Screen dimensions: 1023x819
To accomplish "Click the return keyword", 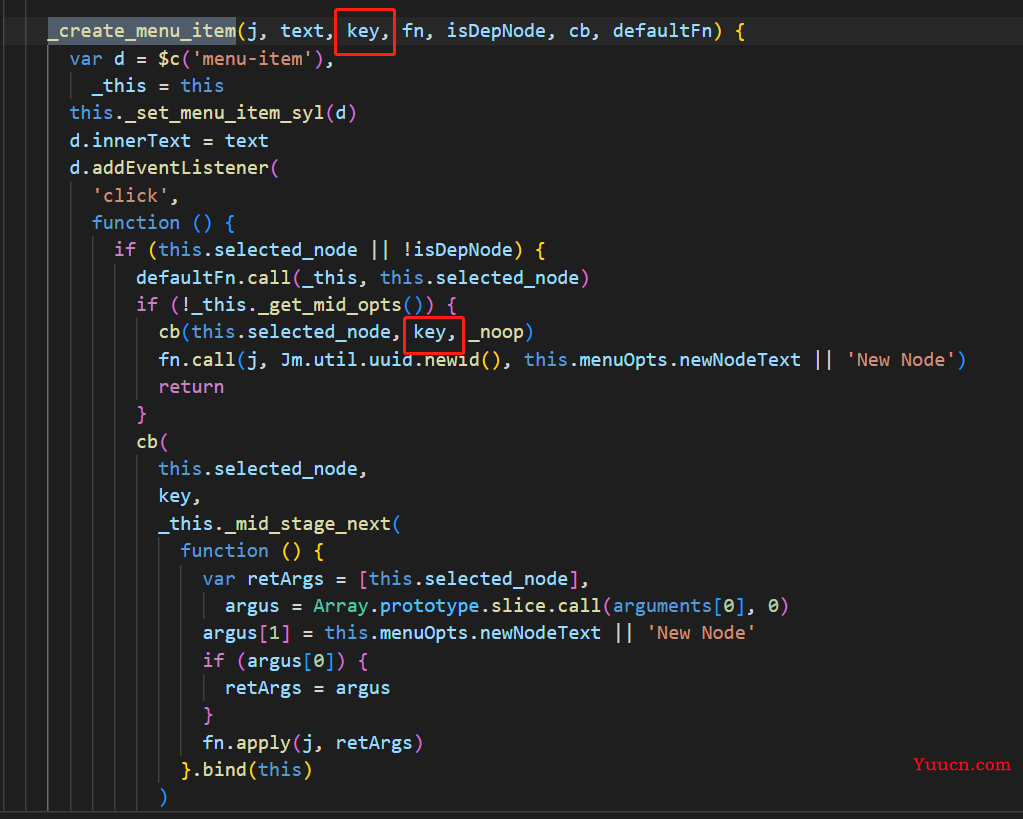I will pos(191,387).
